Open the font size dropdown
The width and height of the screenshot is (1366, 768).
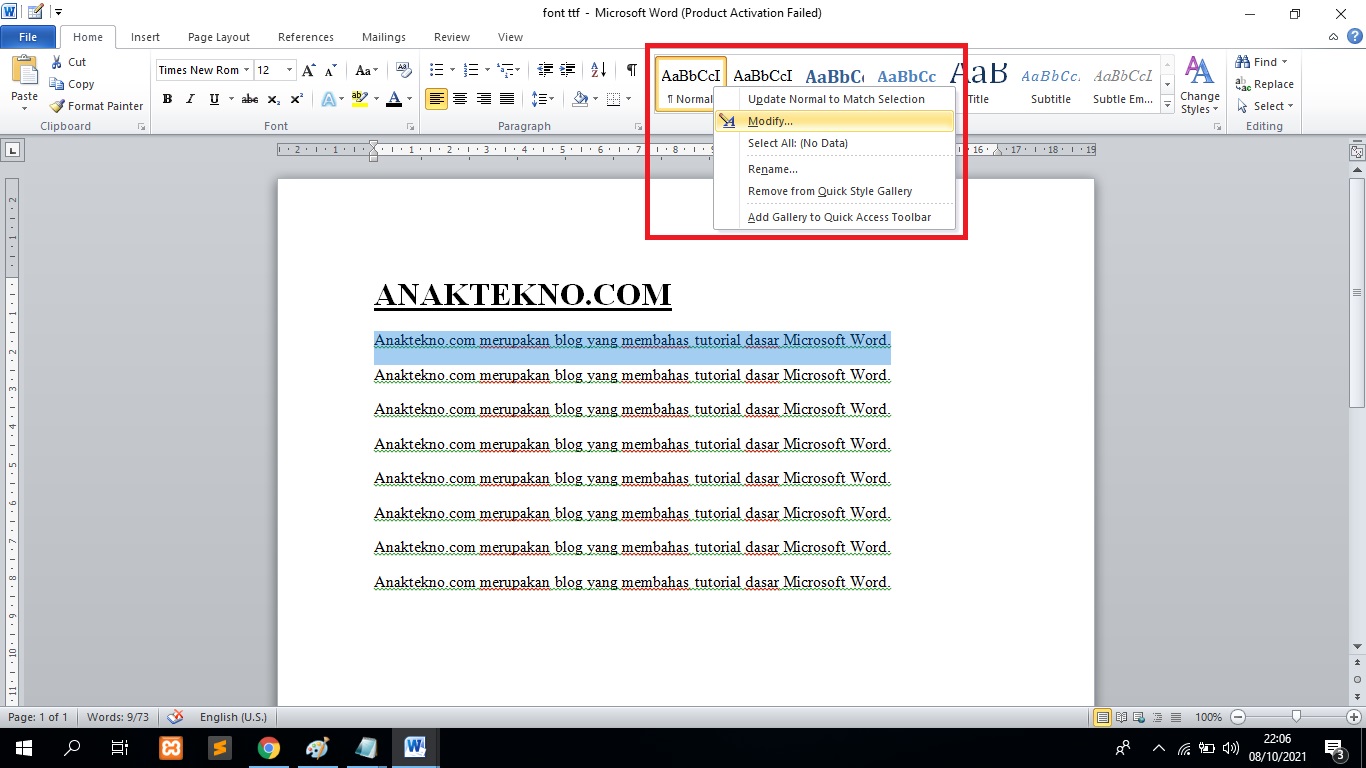(x=290, y=70)
